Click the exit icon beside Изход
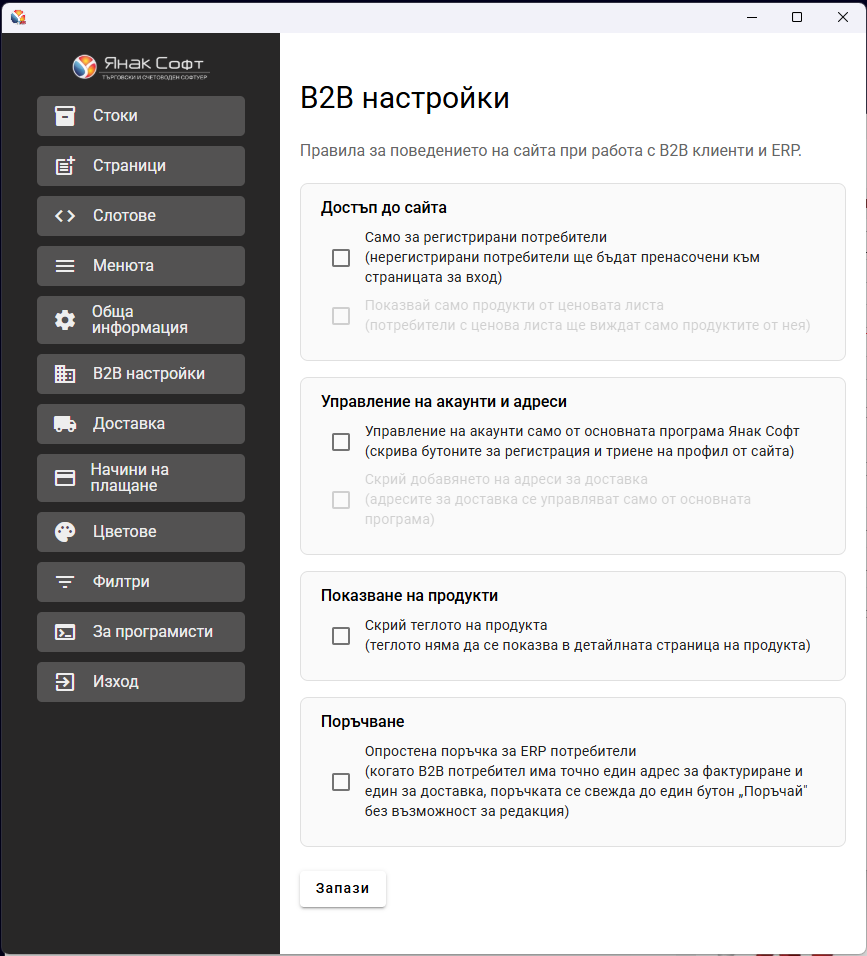867x956 pixels. pos(65,682)
